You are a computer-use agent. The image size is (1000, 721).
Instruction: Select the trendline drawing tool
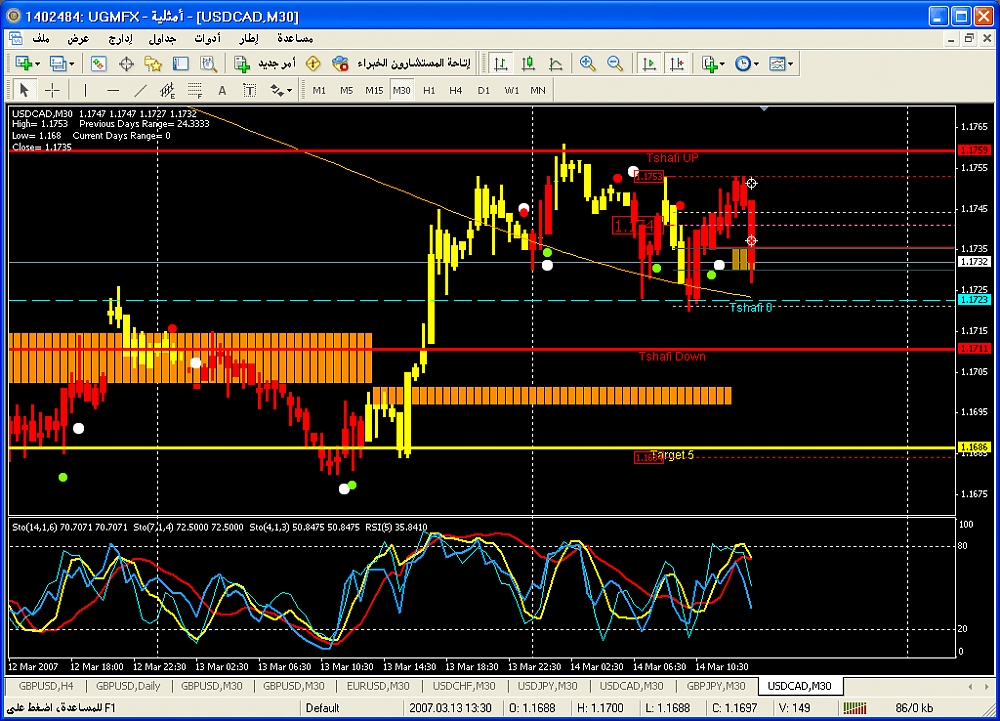140,90
